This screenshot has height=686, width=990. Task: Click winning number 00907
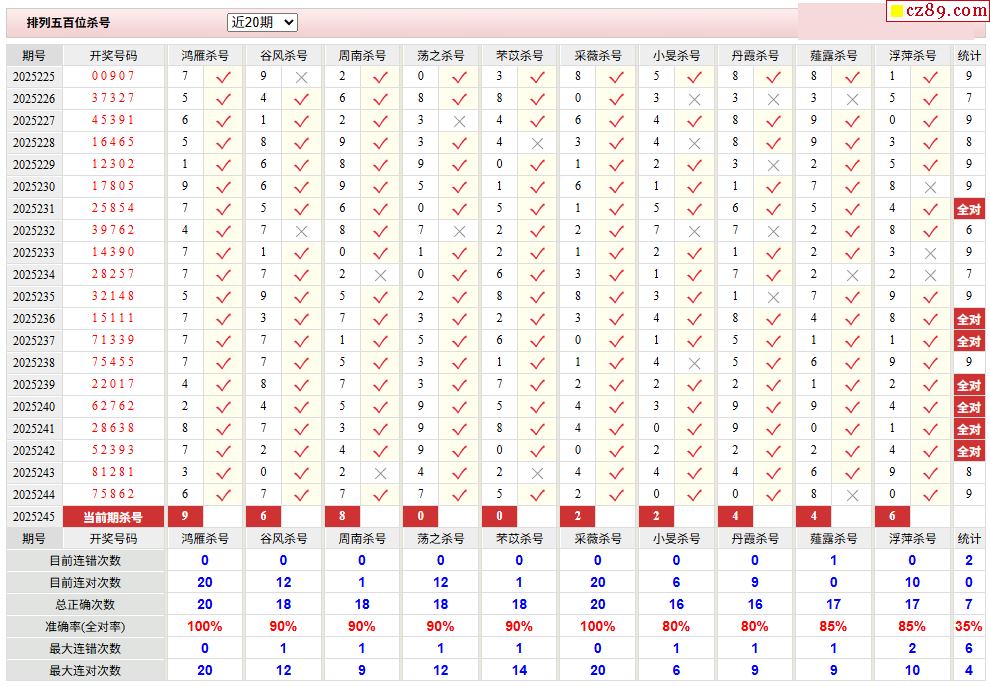coord(113,76)
